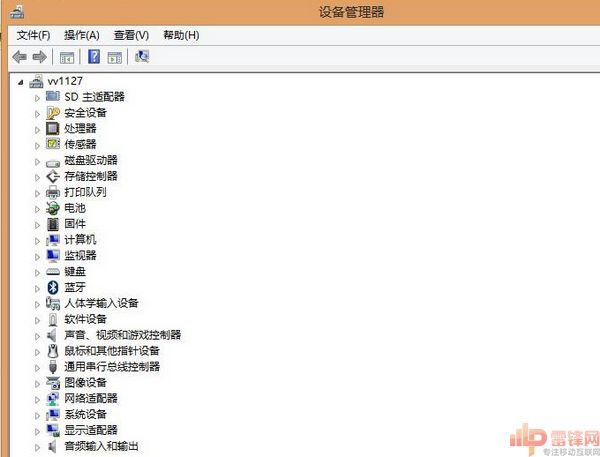Open the 操作(A) menu
600x457 pixels.
[82, 35]
